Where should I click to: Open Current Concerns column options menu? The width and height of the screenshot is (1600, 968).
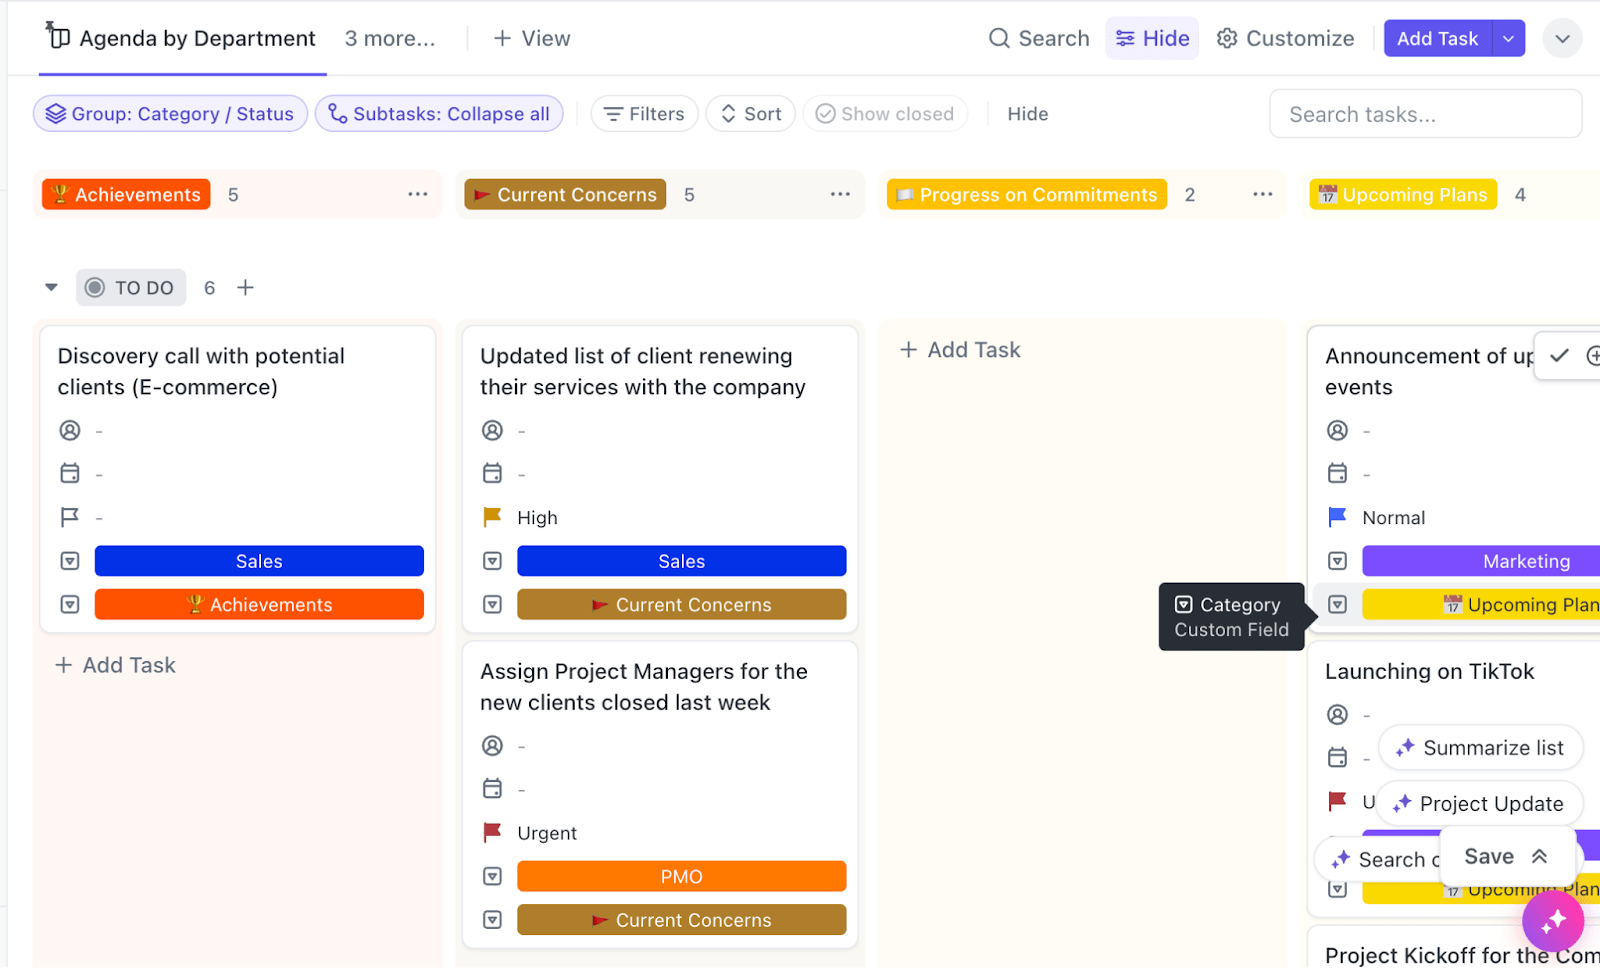(x=840, y=194)
